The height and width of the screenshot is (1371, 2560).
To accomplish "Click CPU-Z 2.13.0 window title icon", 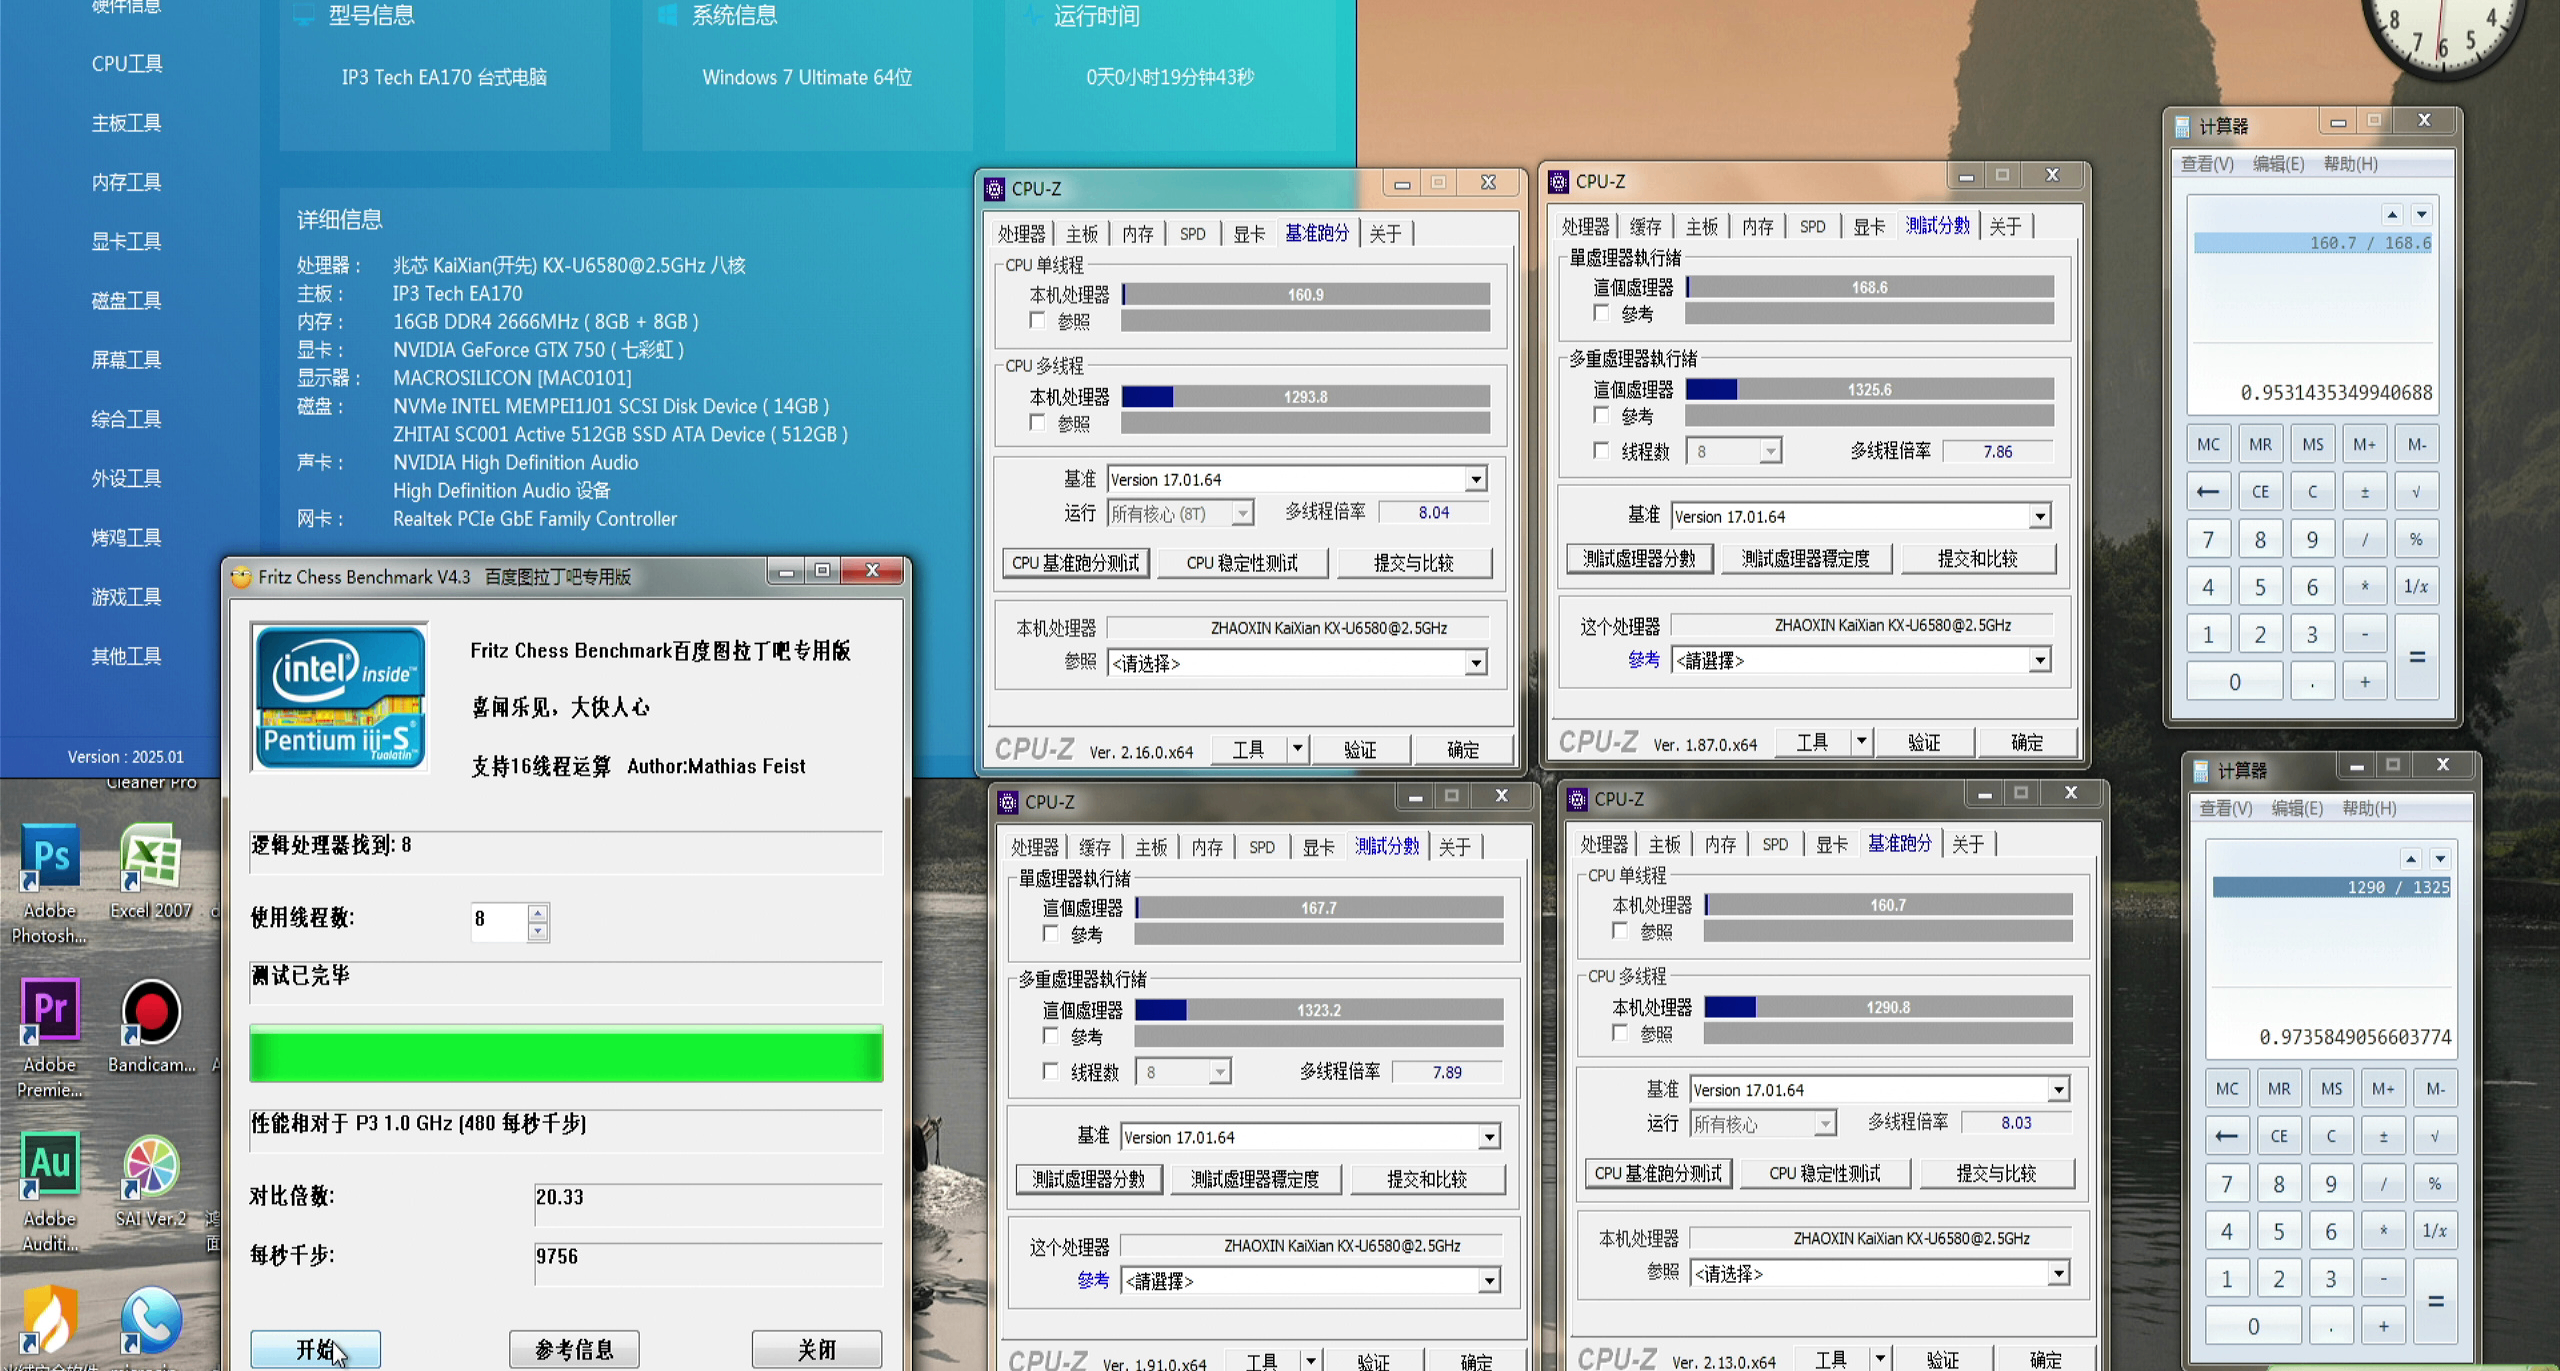I will tap(1577, 799).
